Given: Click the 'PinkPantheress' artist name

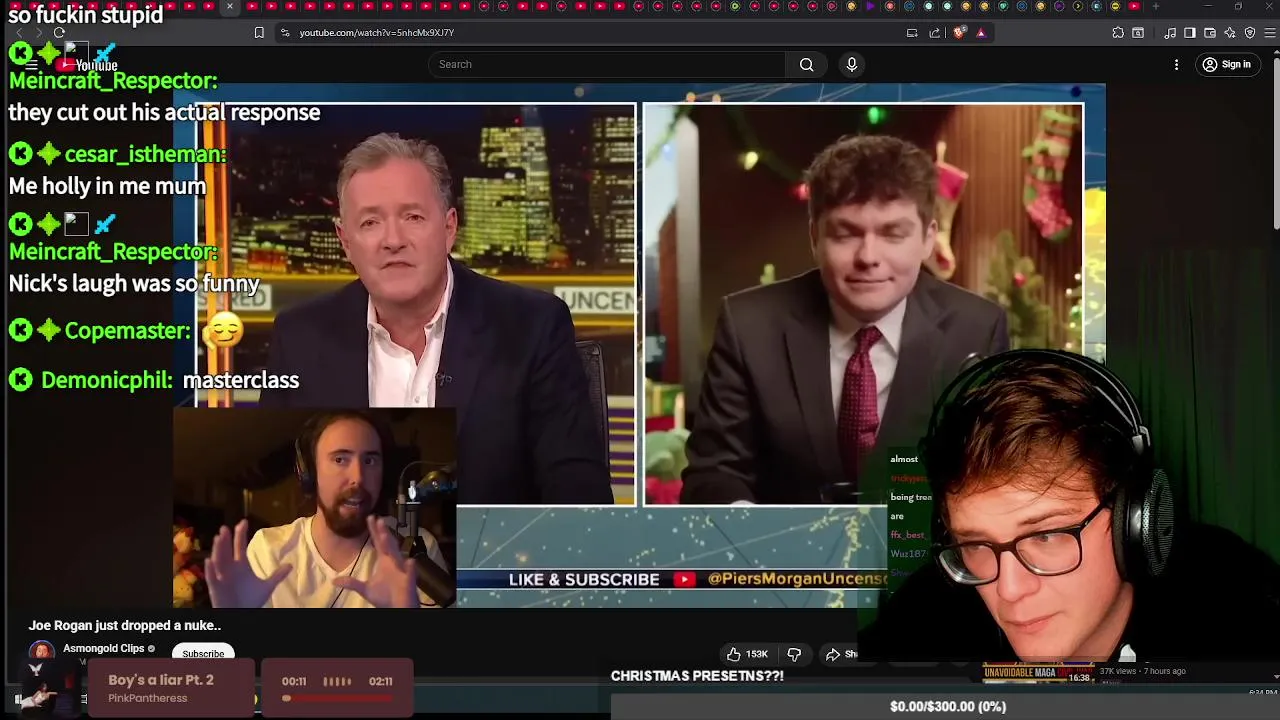Looking at the screenshot, I should pyautogui.click(x=148, y=698).
